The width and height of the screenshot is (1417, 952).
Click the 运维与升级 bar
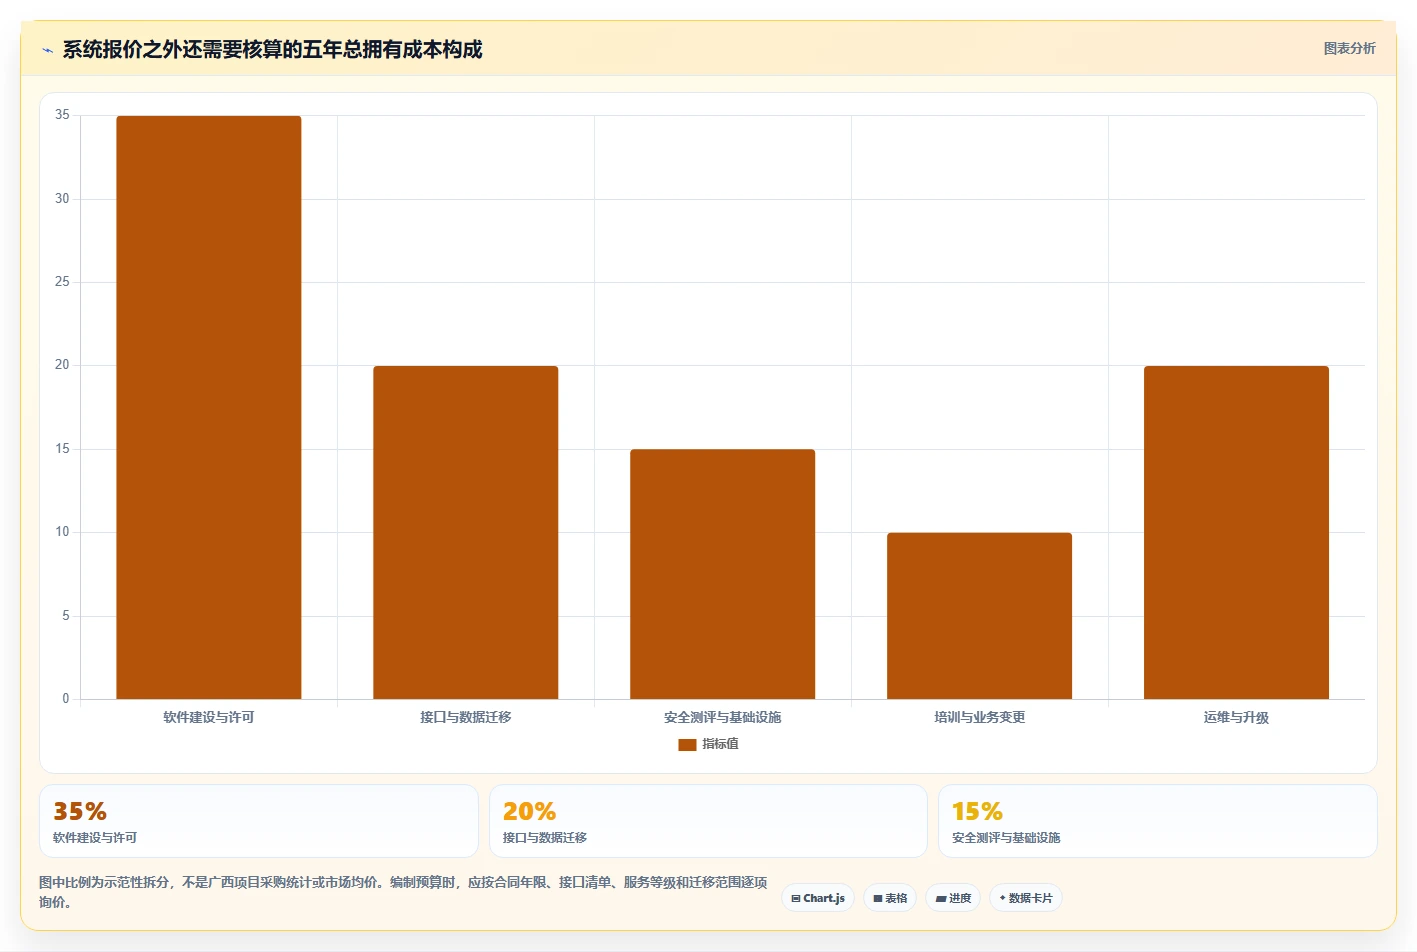pyautogui.click(x=1236, y=532)
